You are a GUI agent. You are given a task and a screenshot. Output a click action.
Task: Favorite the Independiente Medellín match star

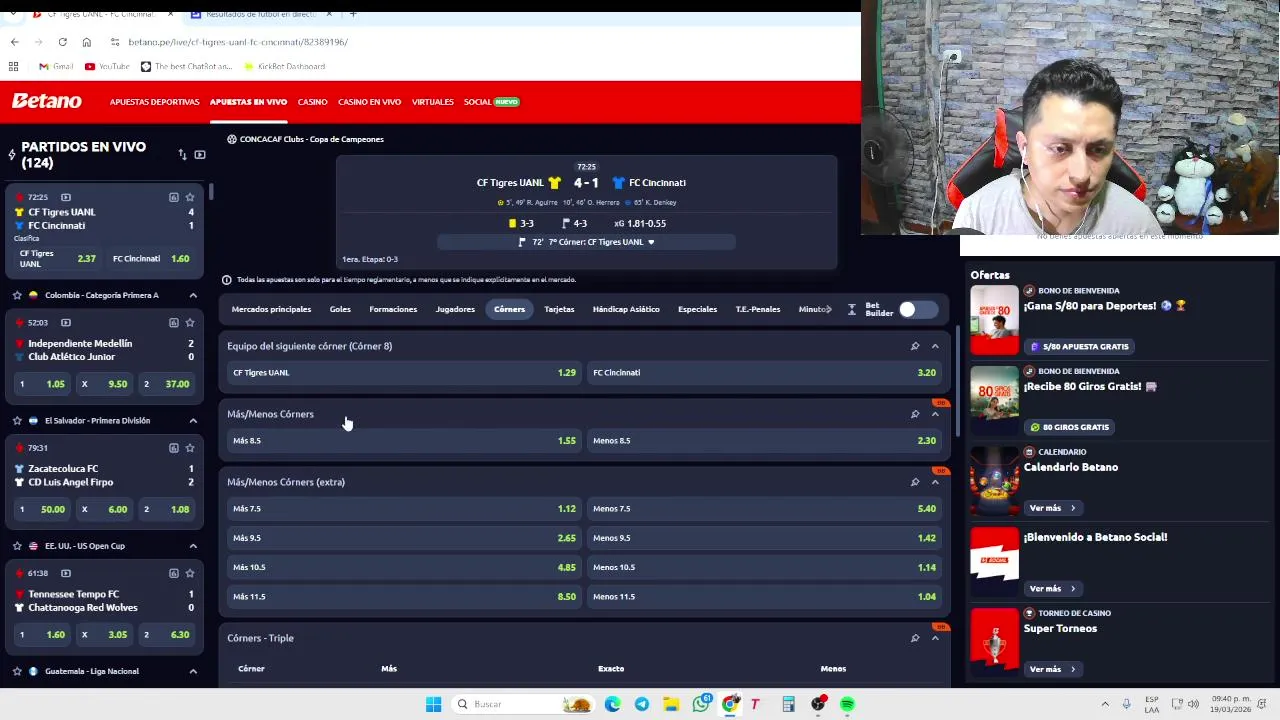pos(190,322)
